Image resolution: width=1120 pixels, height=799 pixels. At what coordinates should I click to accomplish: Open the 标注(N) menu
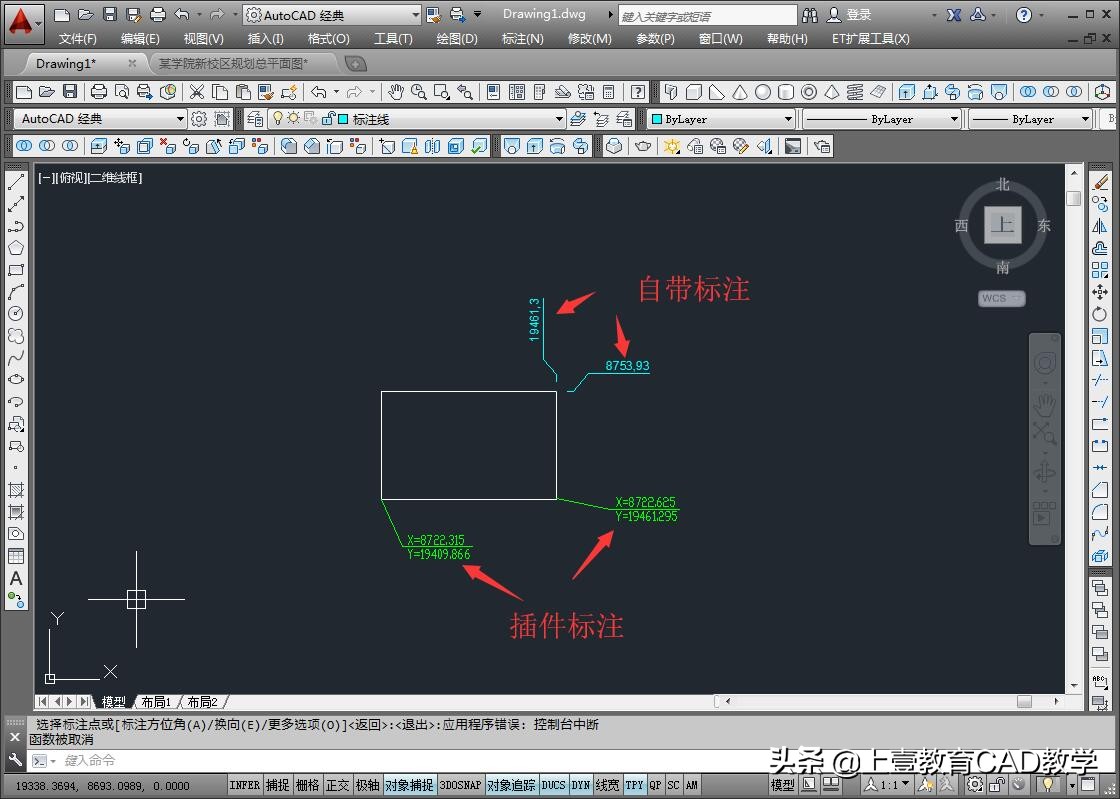click(x=523, y=39)
